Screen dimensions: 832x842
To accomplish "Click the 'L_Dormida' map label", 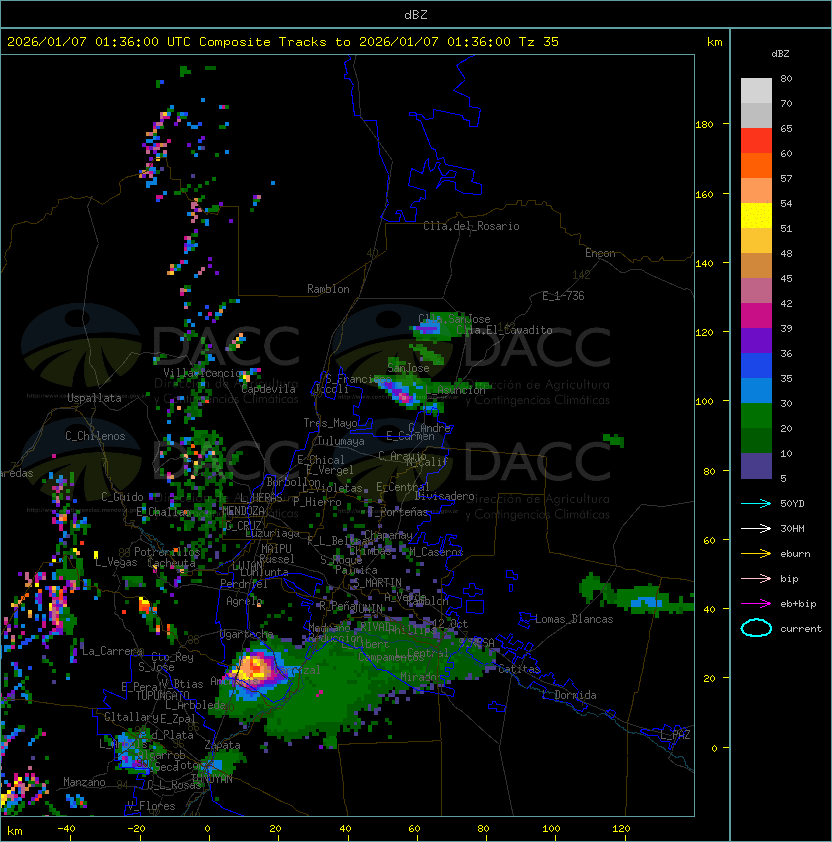I will [569, 695].
